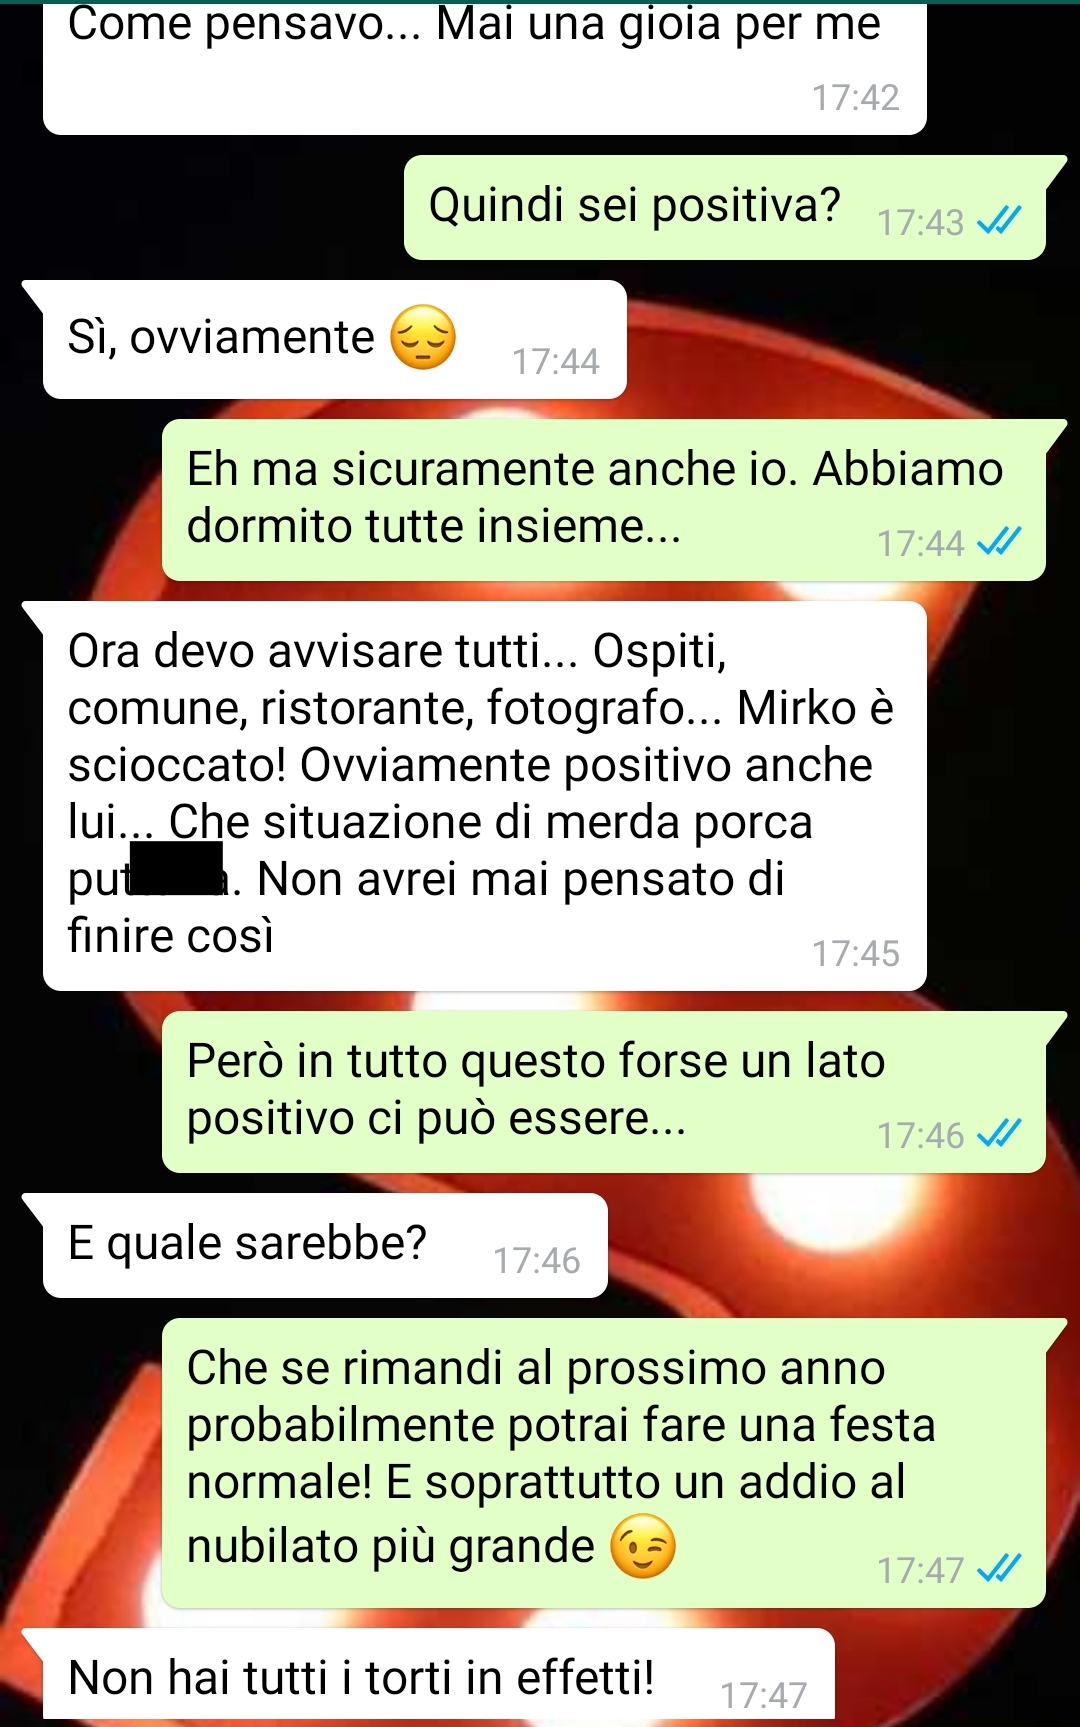
Task: Tap read receipt ticks on "Quindi sei positiva?"
Action: click(x=999, y=220)
